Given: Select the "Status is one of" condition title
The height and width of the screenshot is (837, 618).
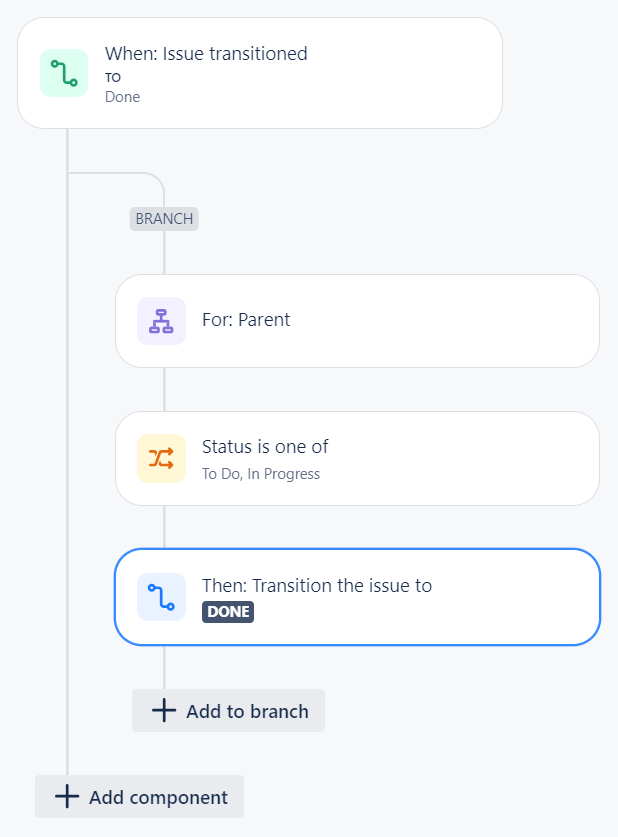Looking at the screenshot, I should (x=265, y=447).
